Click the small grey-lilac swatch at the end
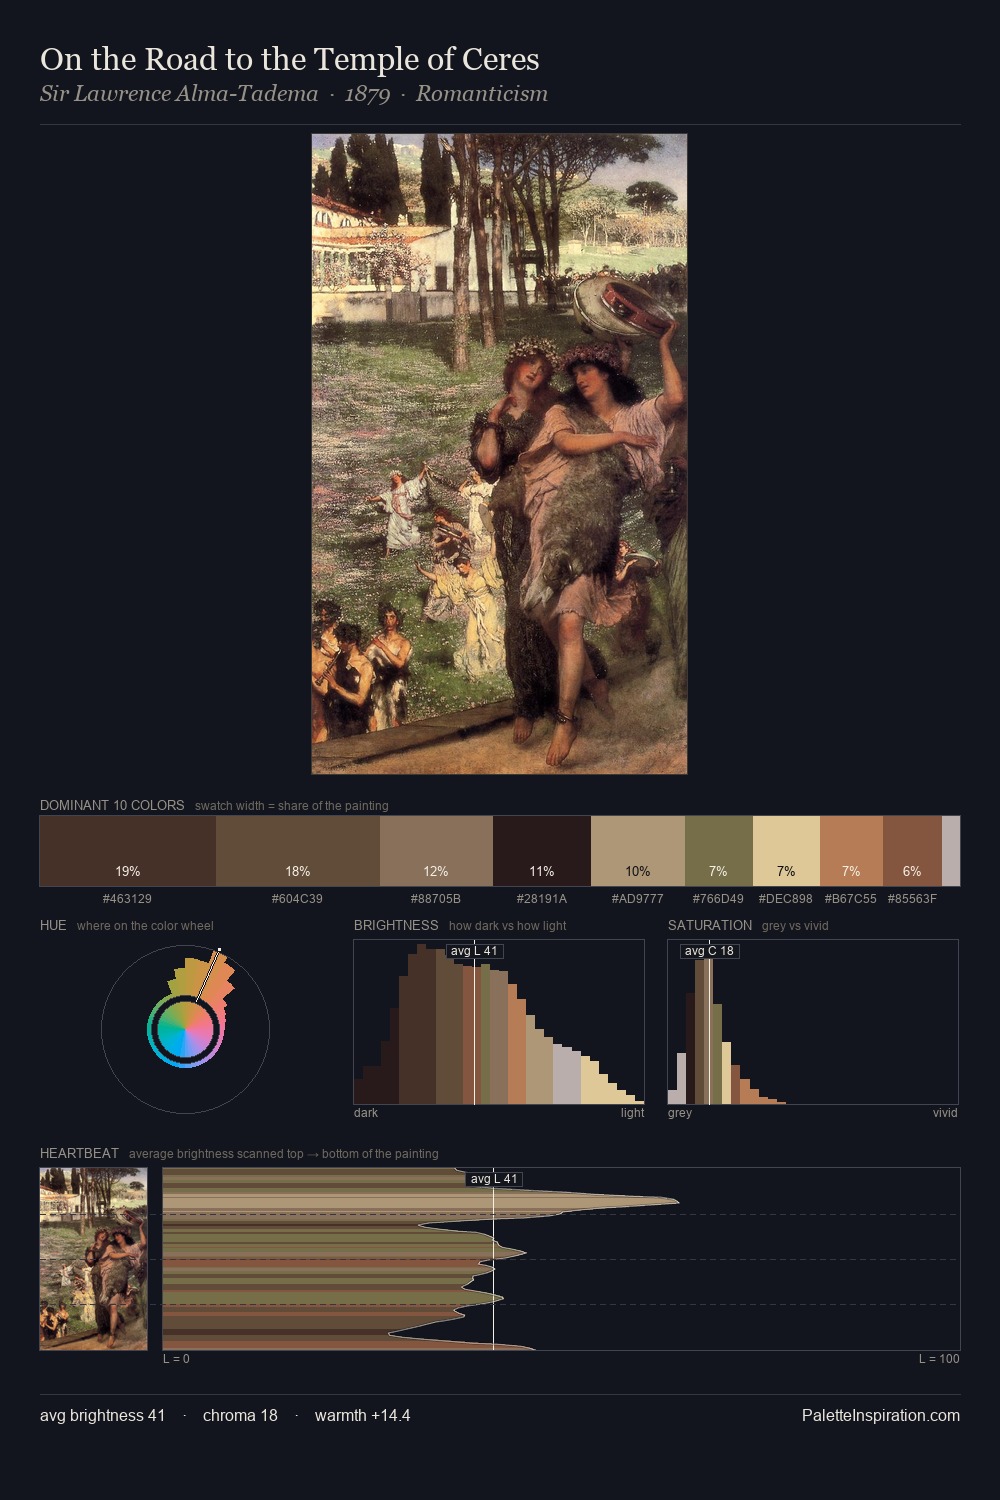 951,851
